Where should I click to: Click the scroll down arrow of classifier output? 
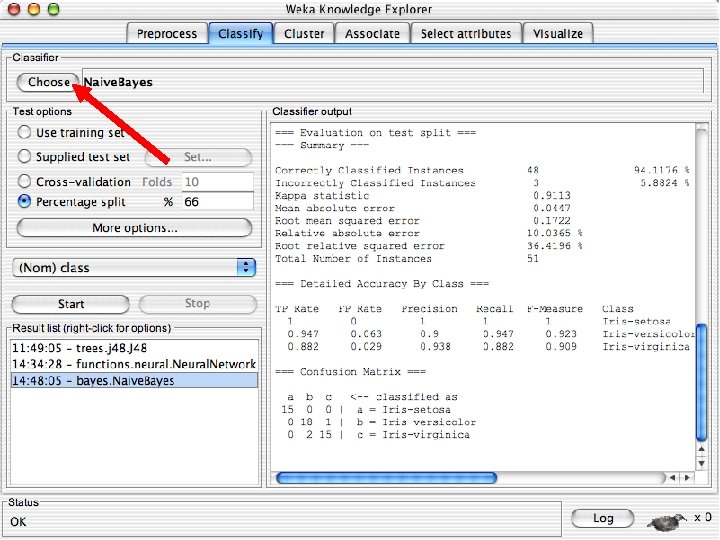tap(702, 463)
